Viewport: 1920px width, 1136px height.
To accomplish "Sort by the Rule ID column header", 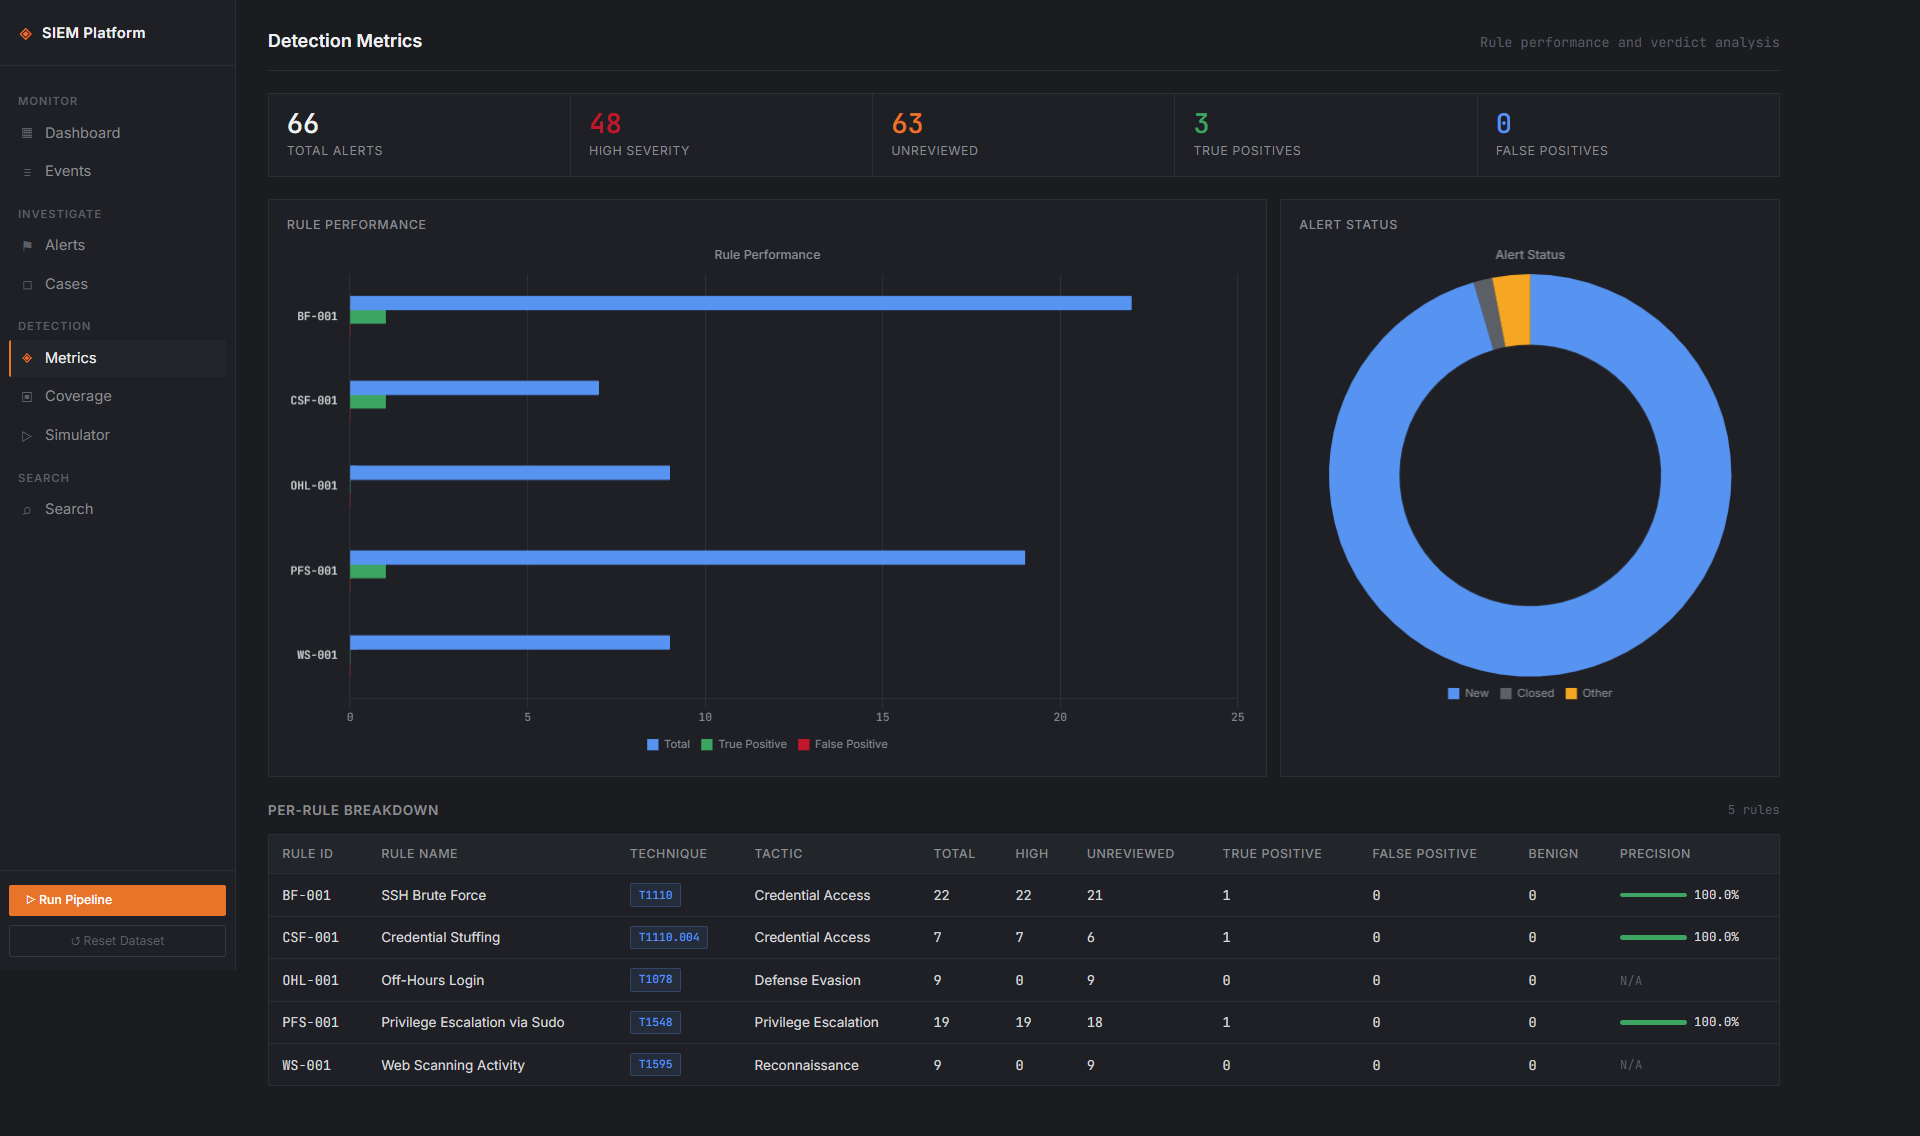I will point(307,854).
